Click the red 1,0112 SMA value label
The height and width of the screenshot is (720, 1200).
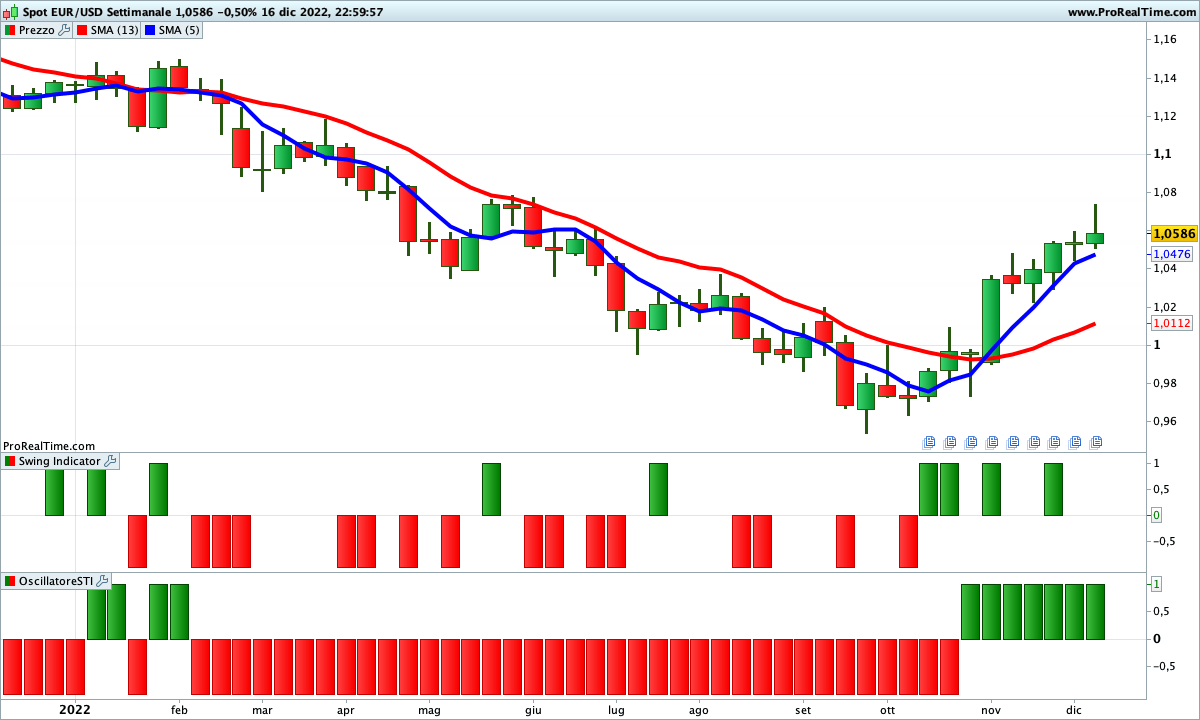click(1172, 323)
